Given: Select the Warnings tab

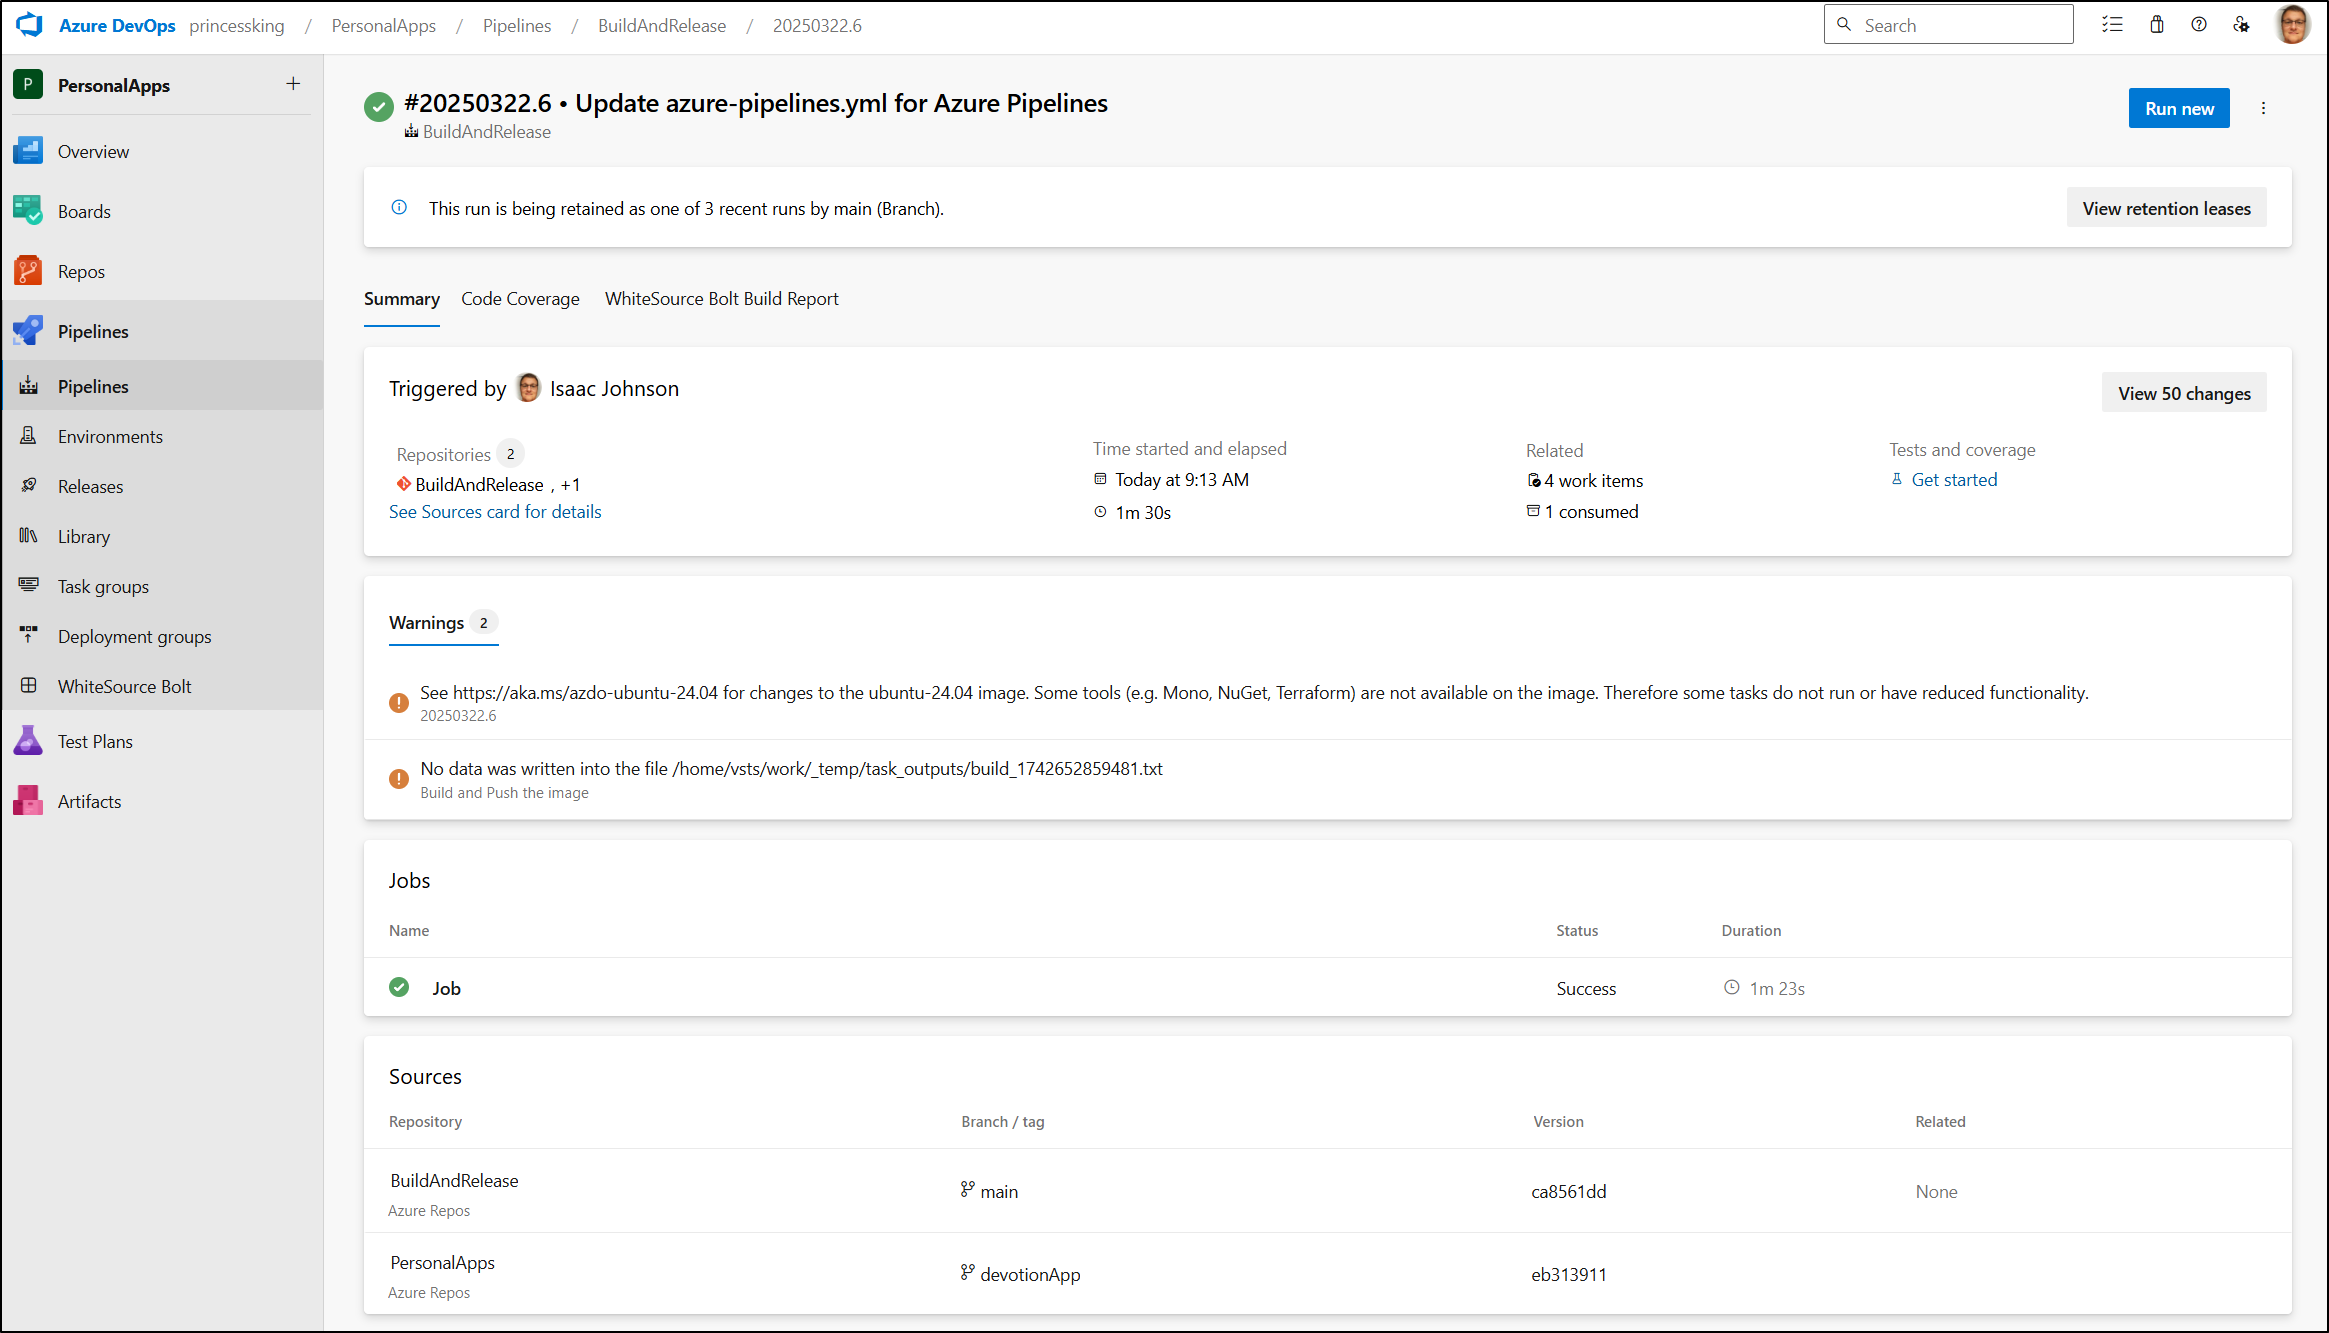Looking at the screenshot, I should click(443, 622).
